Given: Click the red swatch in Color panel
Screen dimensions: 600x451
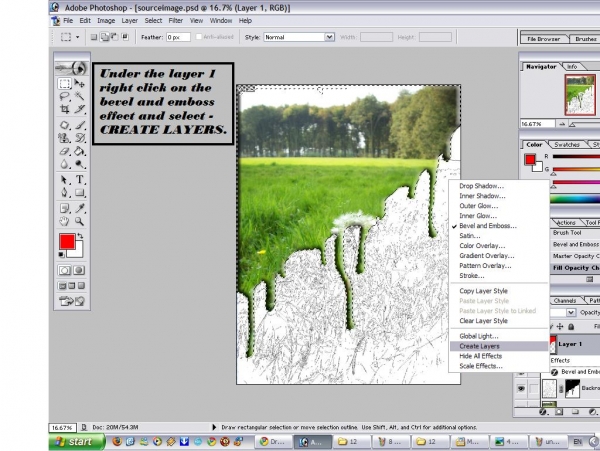Looking at the screenshot, I should point(530,160).
